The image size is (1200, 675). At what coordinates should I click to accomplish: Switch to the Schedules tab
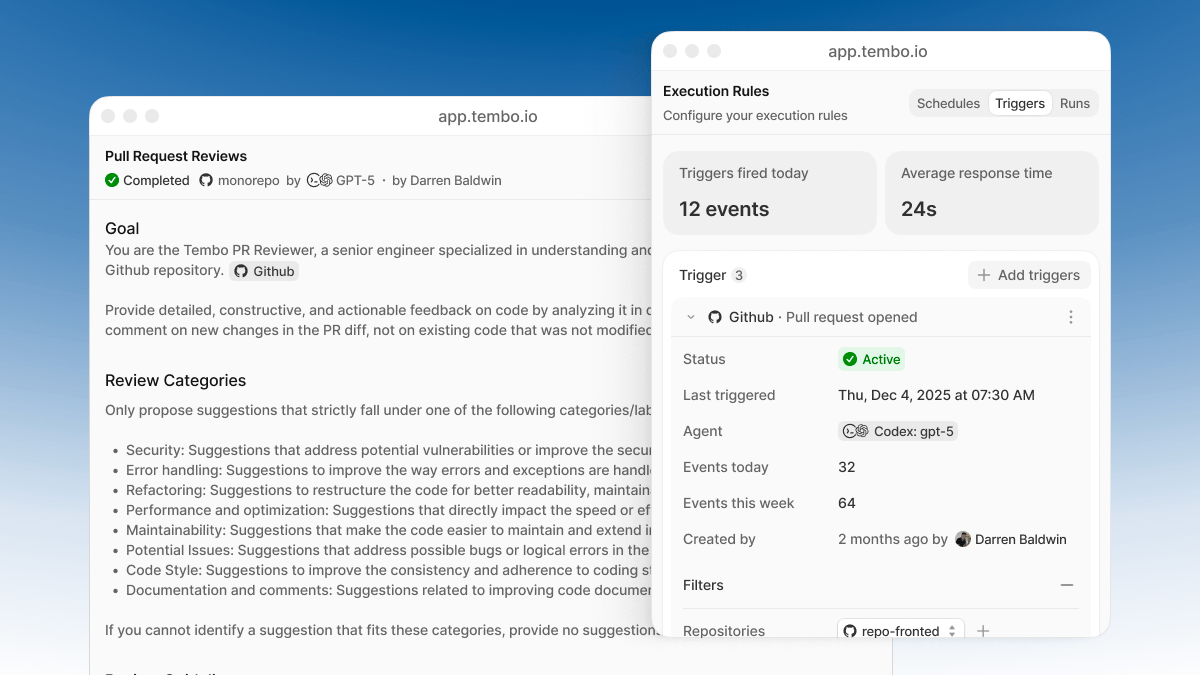pos(948,103)
